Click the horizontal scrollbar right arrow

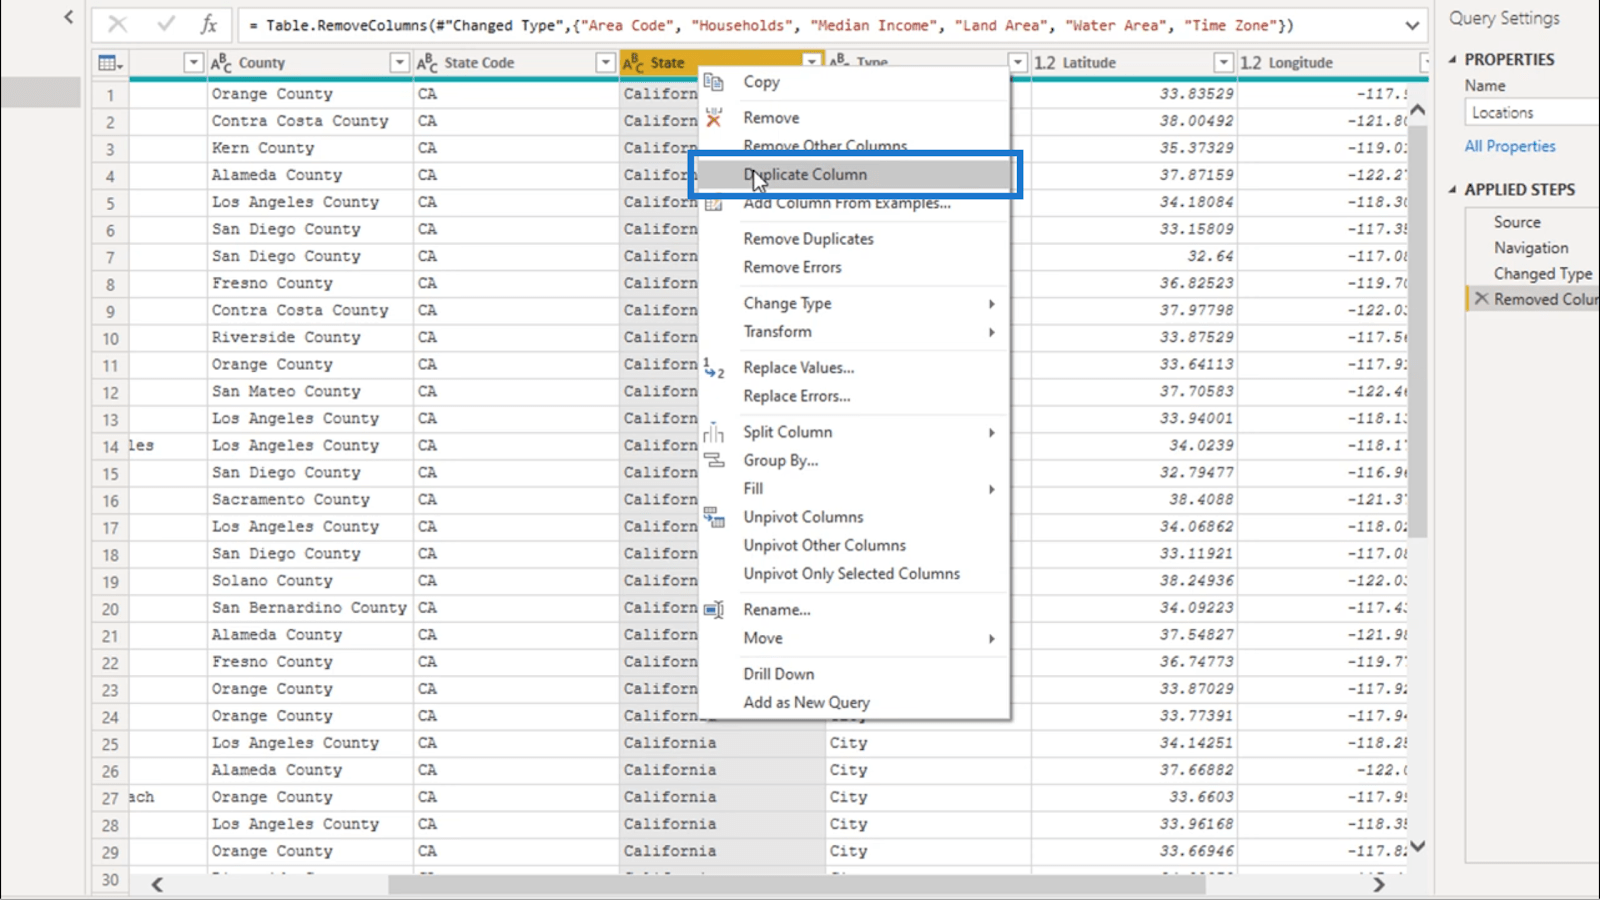[x=1378, y=885]
